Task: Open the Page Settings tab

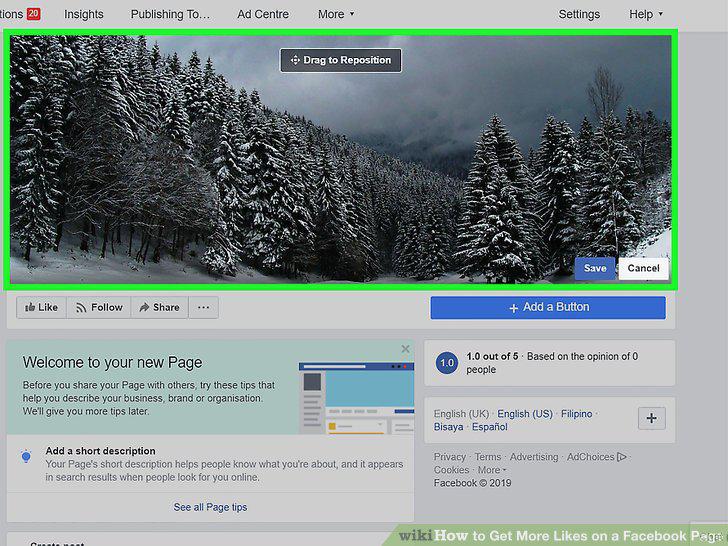Action: [x=579, y=14]
